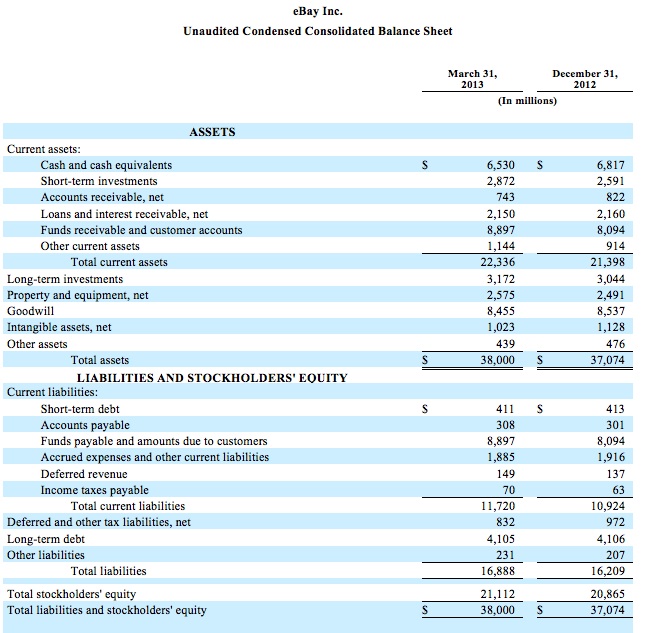The image size is (645, 633).
Task: Click deferred revenue value 137
Action: point(616,474)
